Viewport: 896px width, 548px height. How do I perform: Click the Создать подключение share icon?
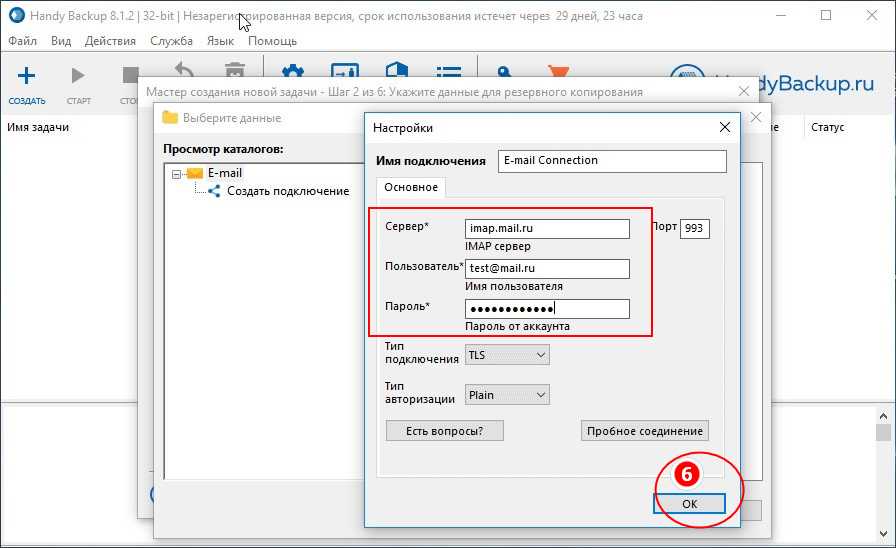click(214, 191)
